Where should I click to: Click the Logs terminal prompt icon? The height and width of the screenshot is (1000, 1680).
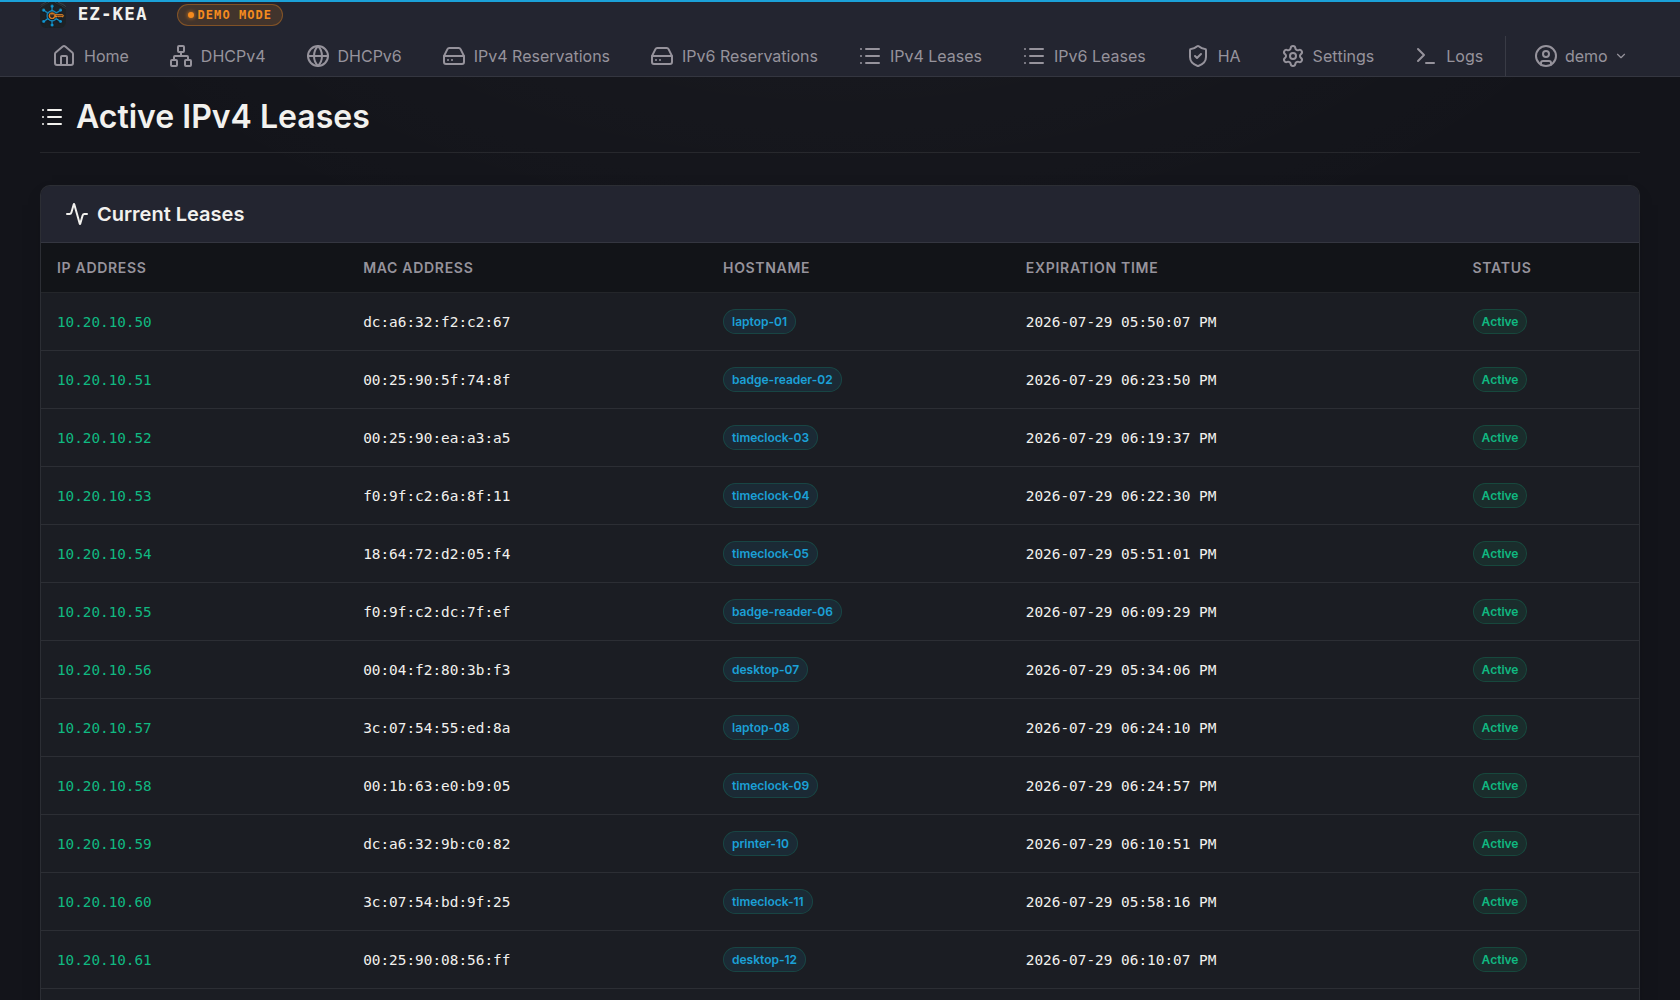pyautogui.click(x=1426, y=56)
